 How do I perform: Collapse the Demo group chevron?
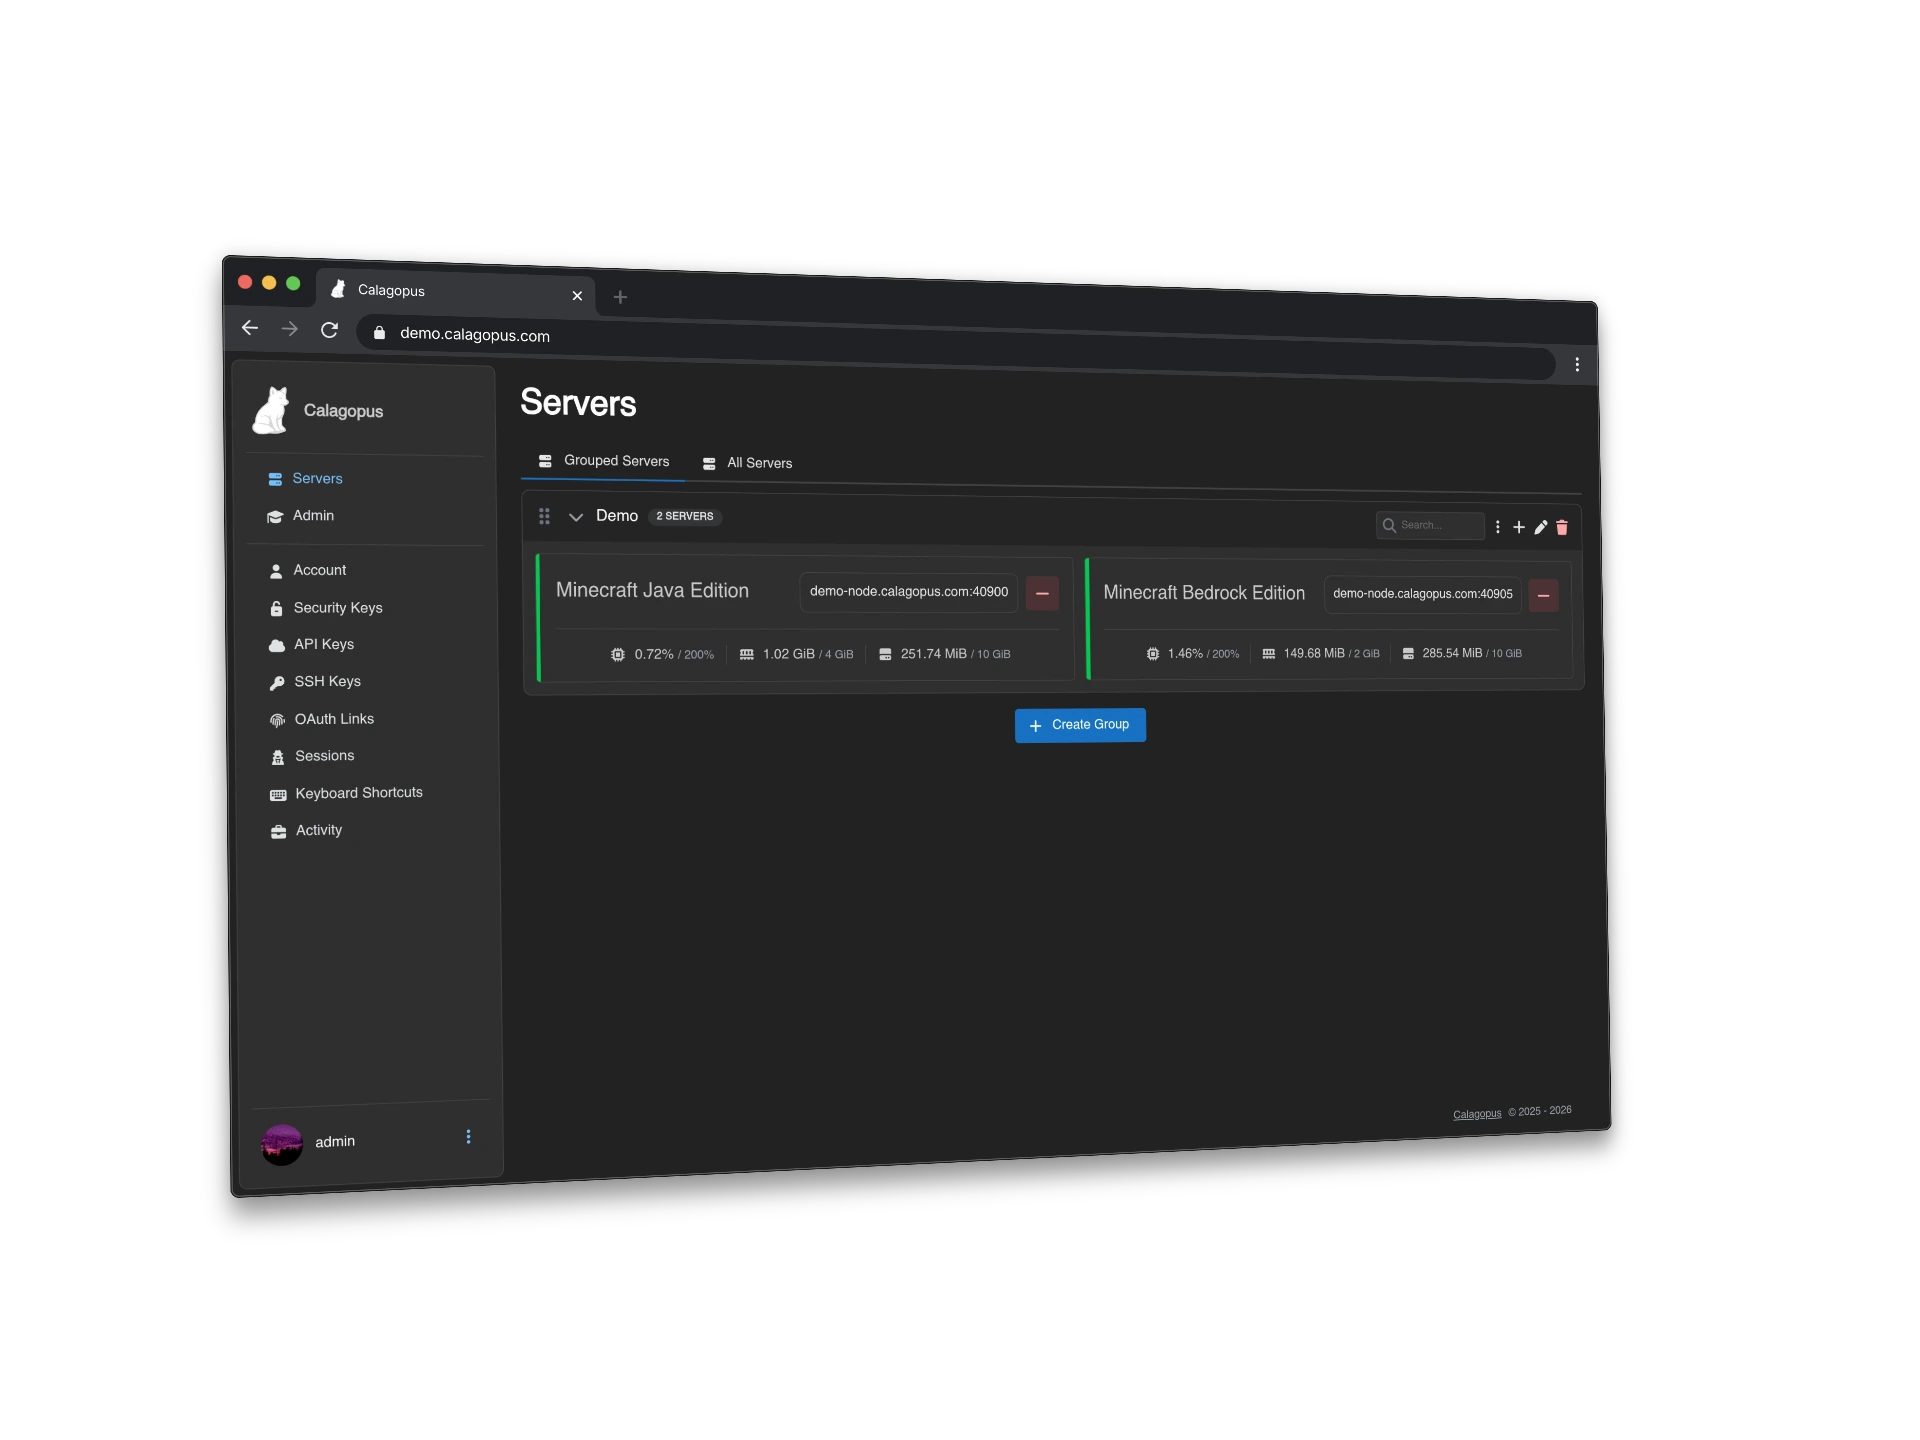(576, 517)
